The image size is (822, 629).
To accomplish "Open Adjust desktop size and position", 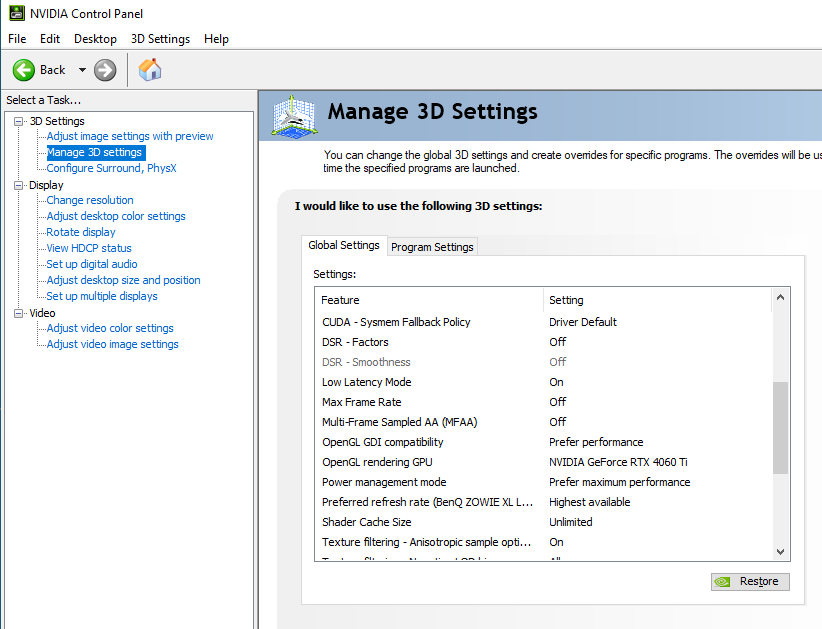I will point(123,280).
